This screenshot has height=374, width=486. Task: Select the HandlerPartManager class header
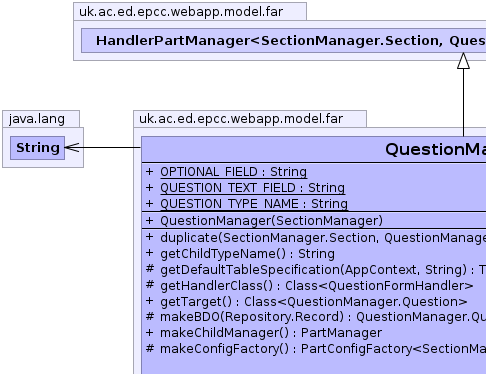(x=284, y=41)
